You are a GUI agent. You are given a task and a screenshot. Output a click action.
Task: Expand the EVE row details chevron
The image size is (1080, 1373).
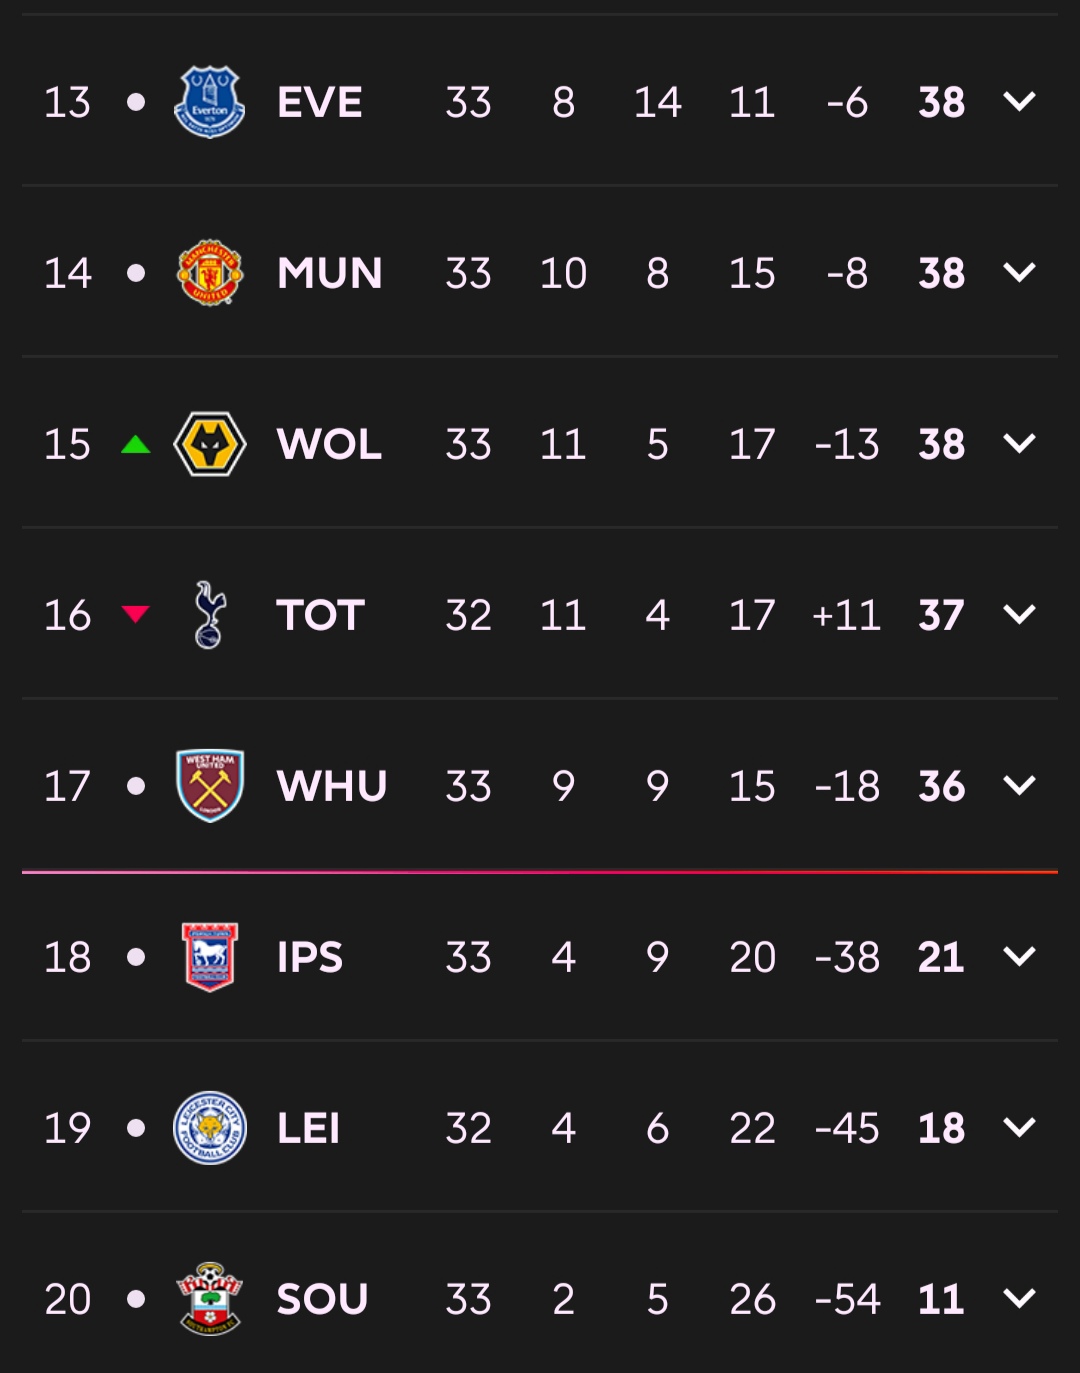[1019, 102]
